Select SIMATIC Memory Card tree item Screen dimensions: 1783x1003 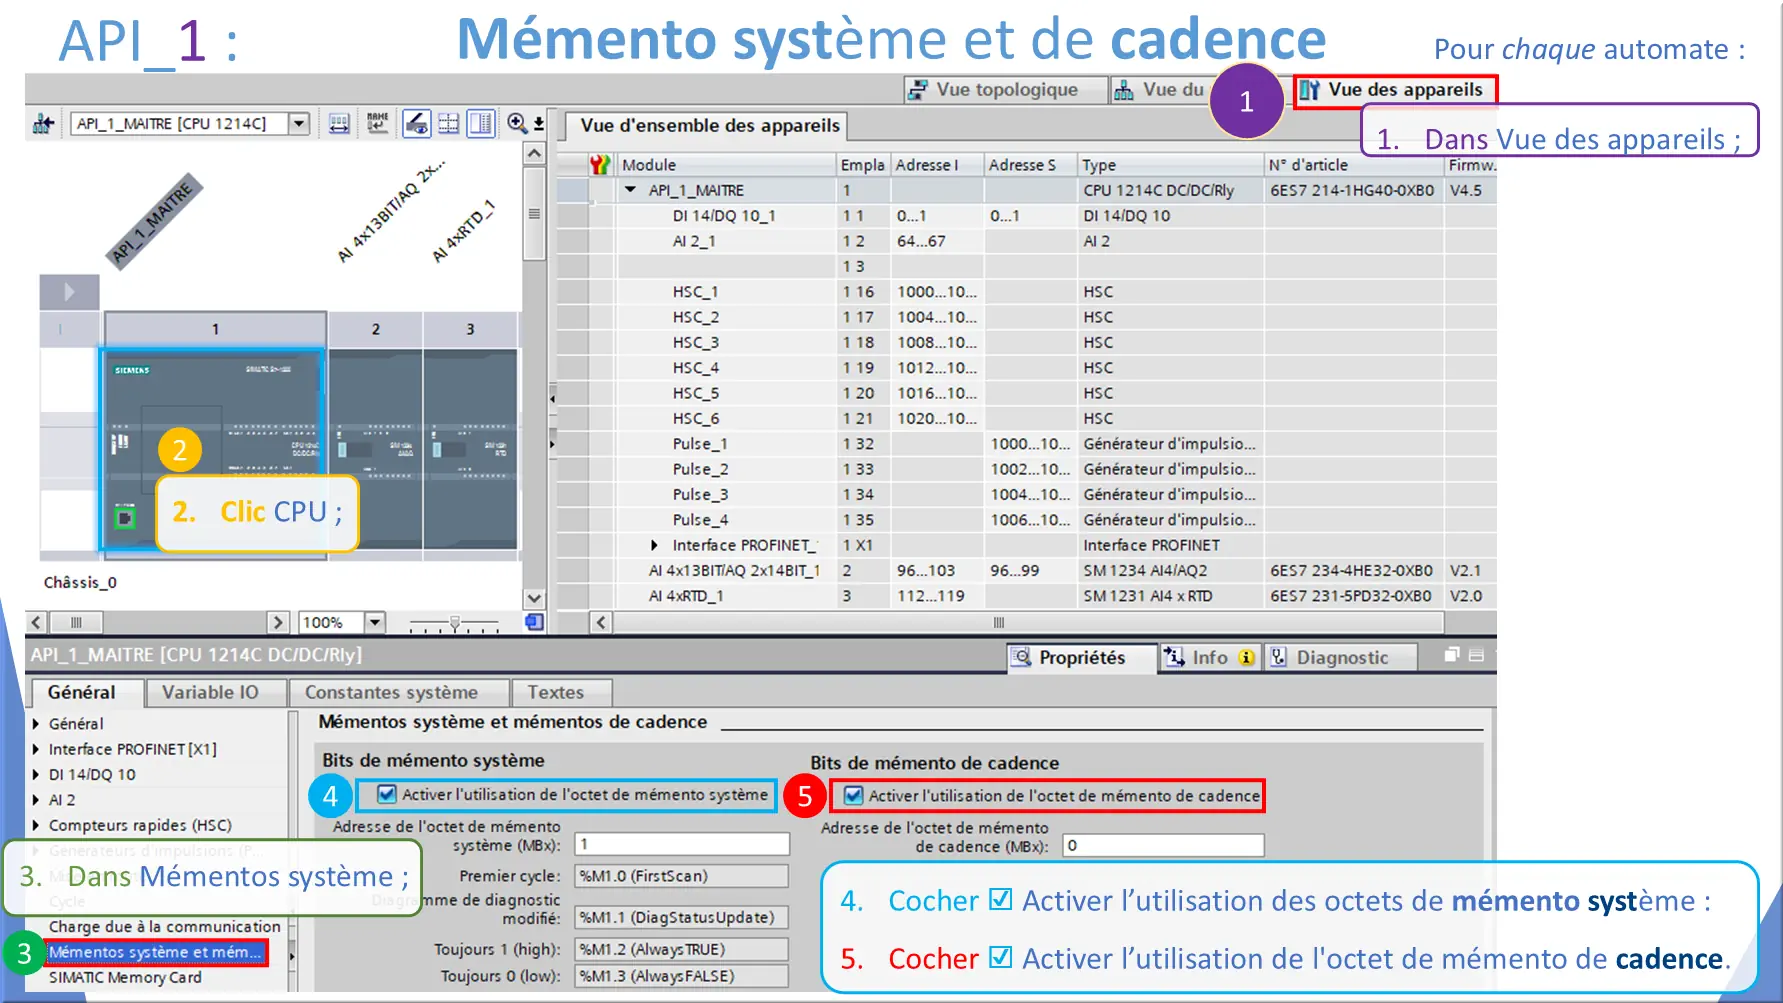125,978
